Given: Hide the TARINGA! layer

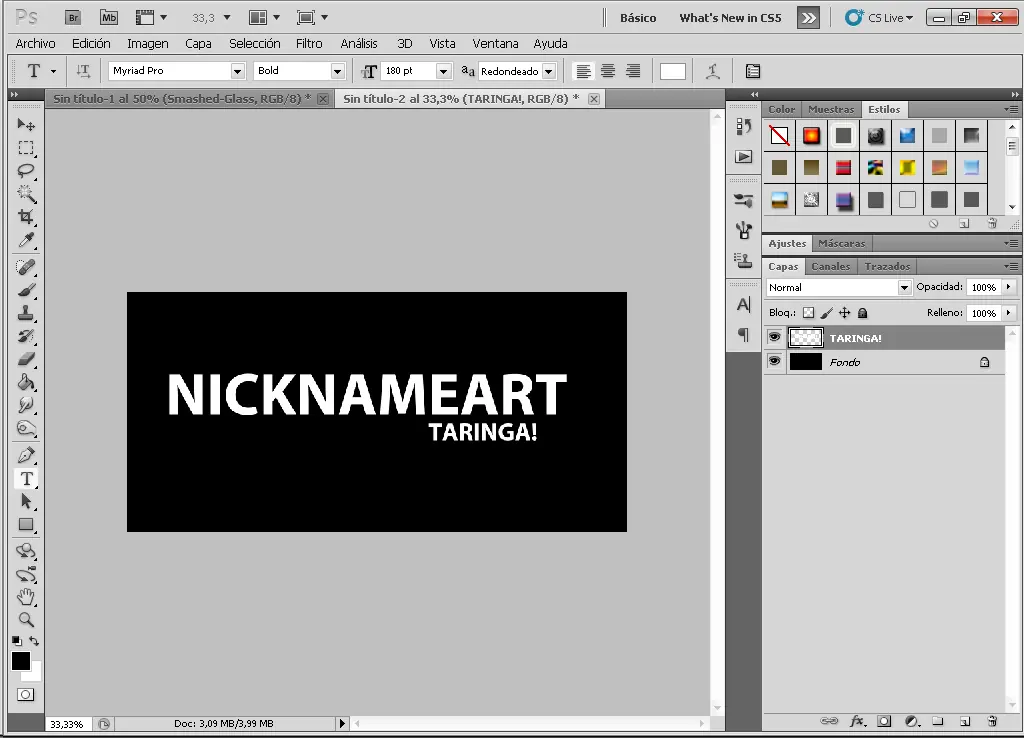Looking at the screenshot, I should point(775,337).
